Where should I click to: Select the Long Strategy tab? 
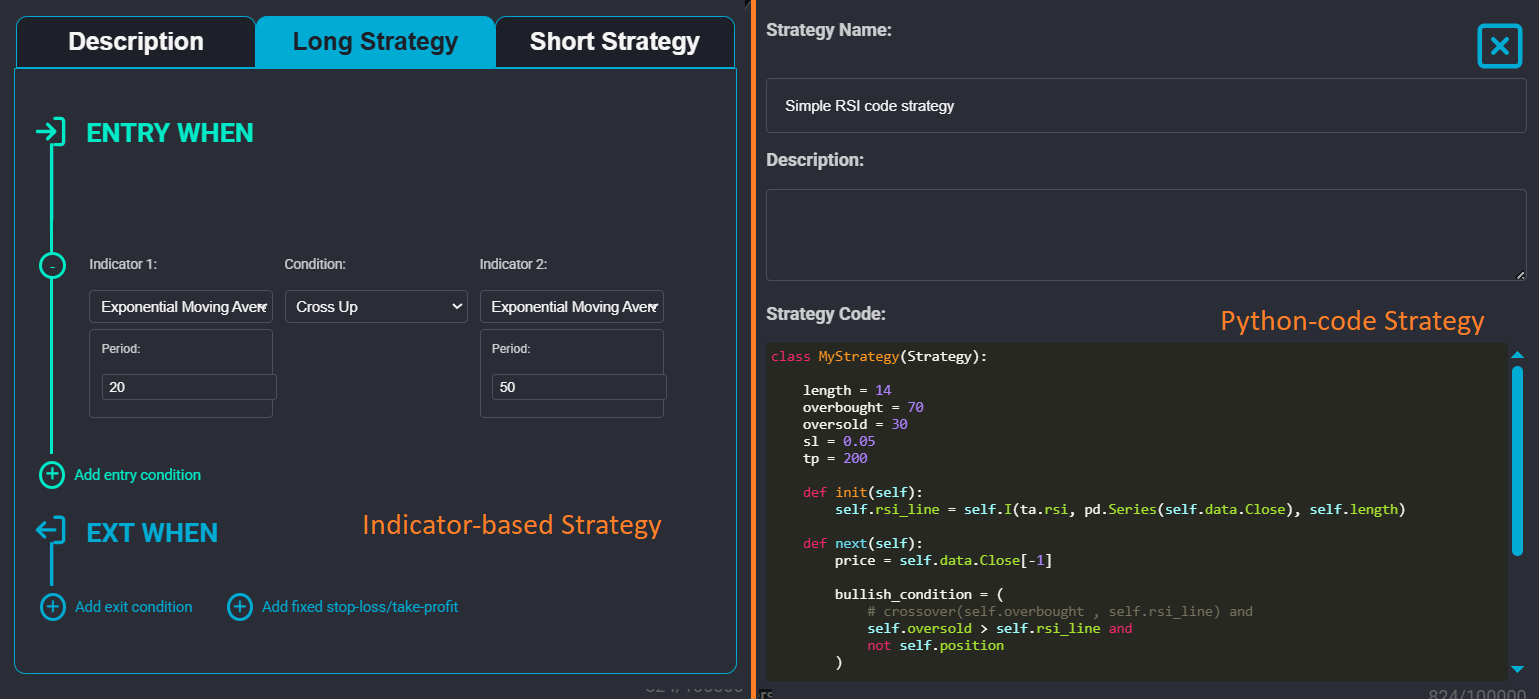click(x=376, y=42)
